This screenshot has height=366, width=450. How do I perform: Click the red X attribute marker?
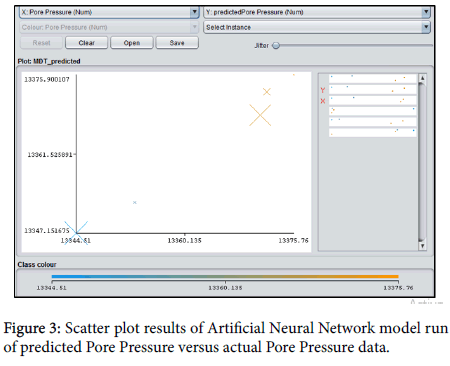pos(323,101)
